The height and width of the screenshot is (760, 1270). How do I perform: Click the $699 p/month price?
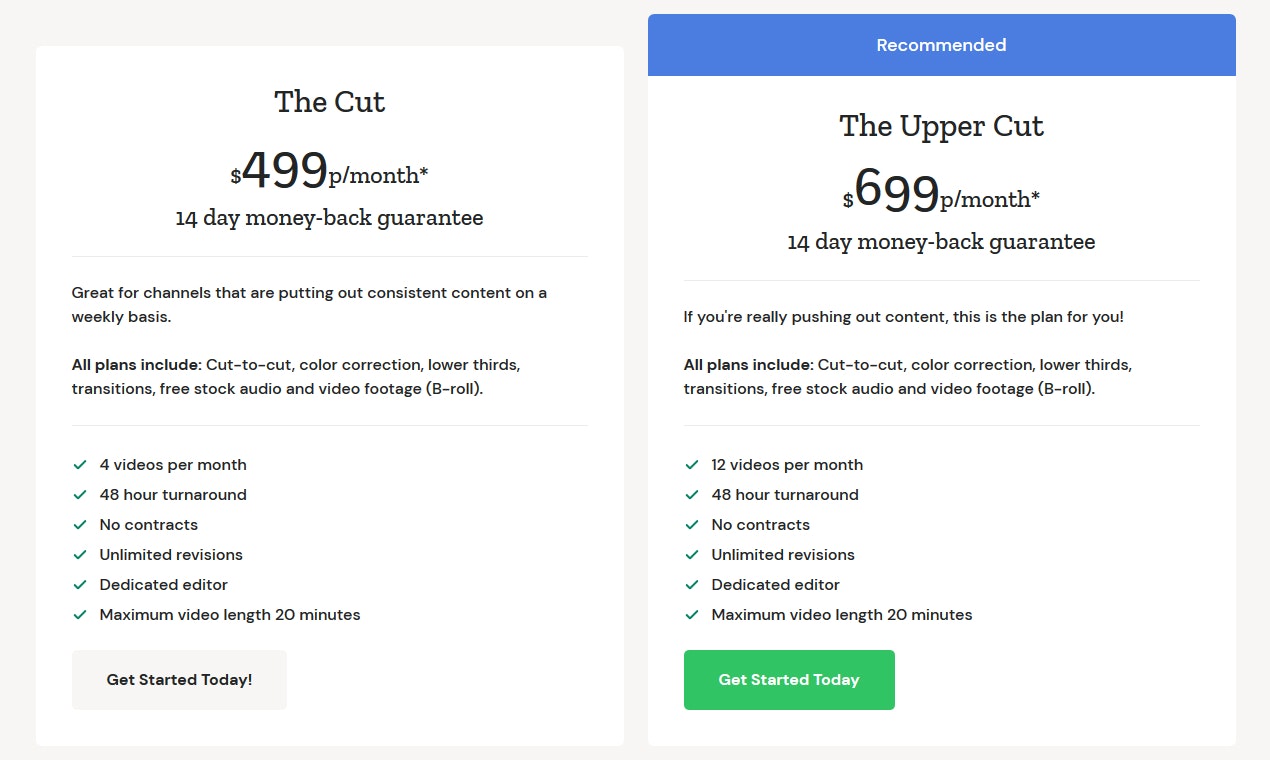coord(942,194)
